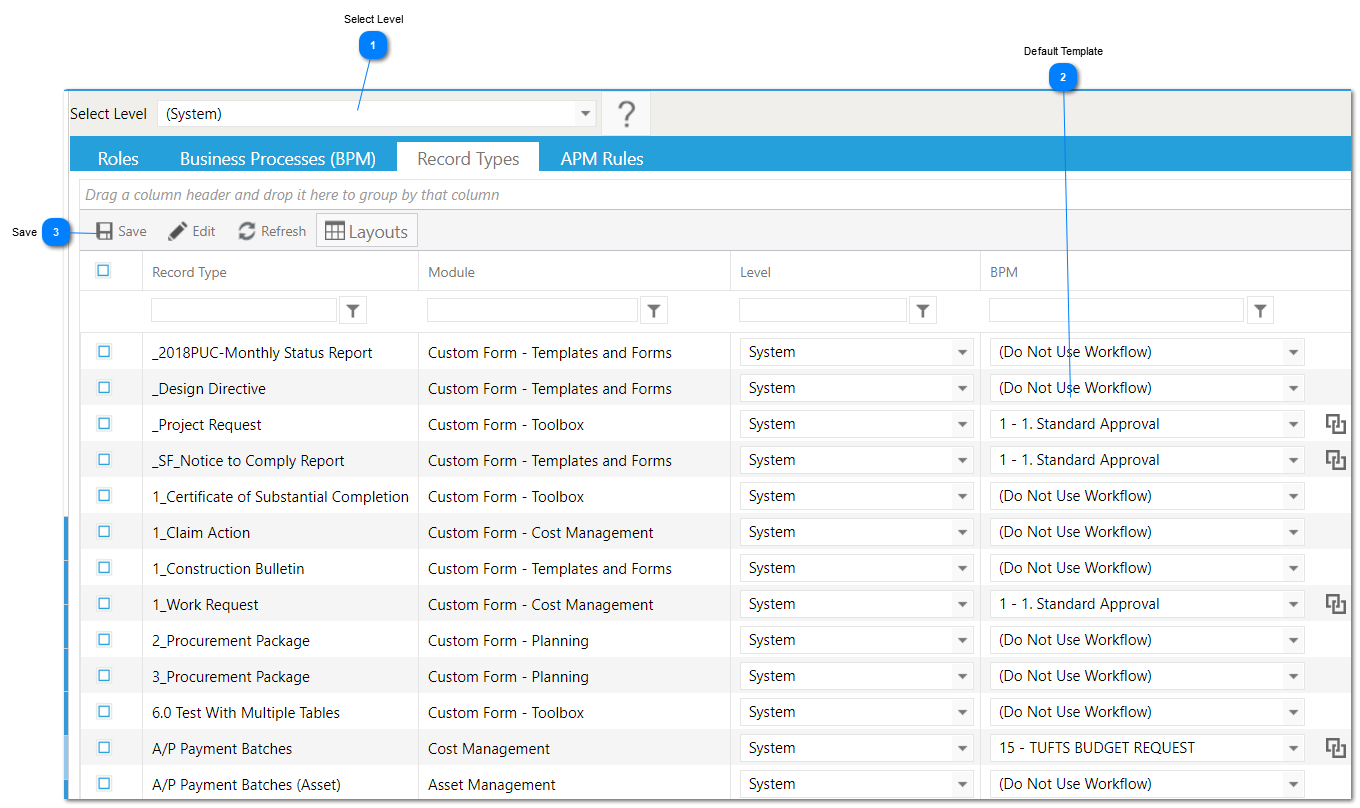1360x808 pixels.
Task: Click the Record Type filter text box
Action: click(244, 310)
